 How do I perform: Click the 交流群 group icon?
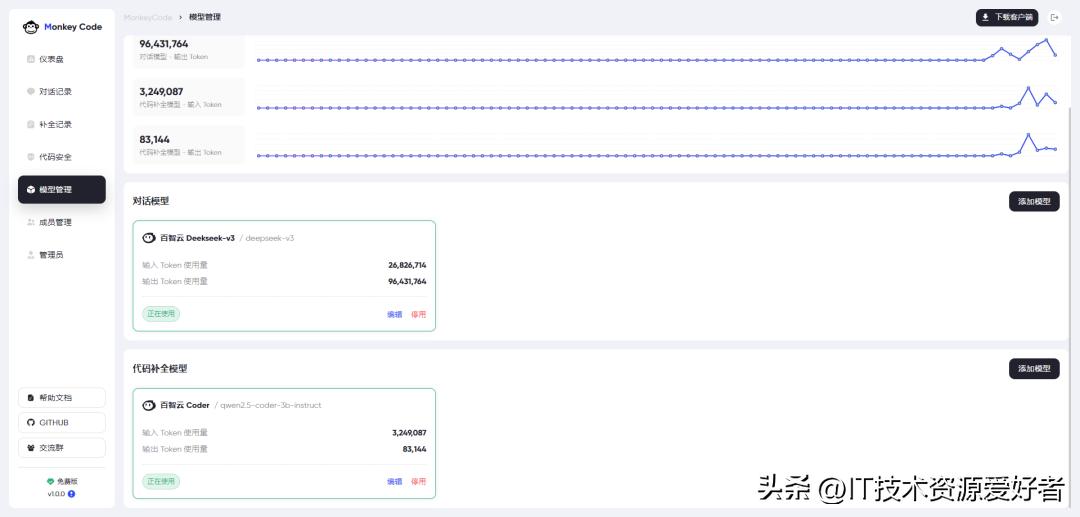[30, 447]
